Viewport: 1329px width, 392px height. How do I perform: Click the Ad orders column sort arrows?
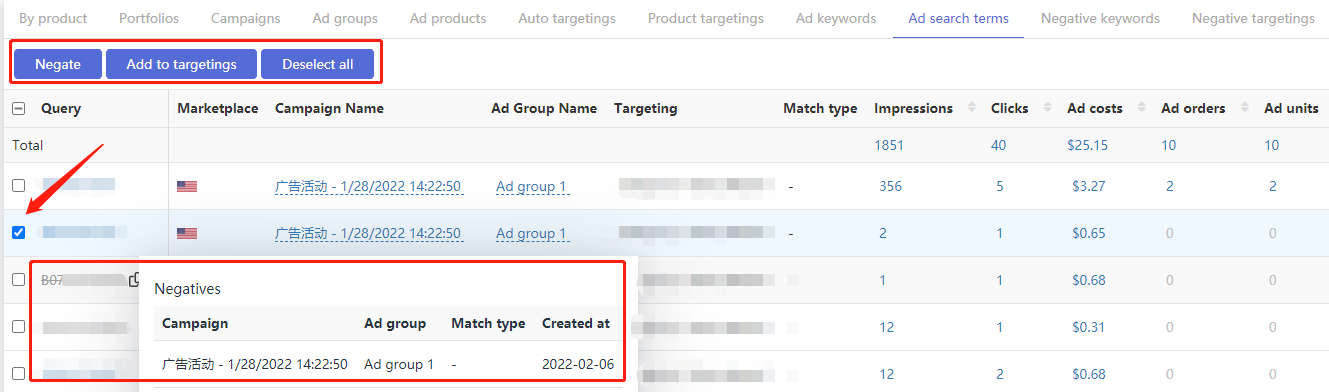tap(1245, 108)
